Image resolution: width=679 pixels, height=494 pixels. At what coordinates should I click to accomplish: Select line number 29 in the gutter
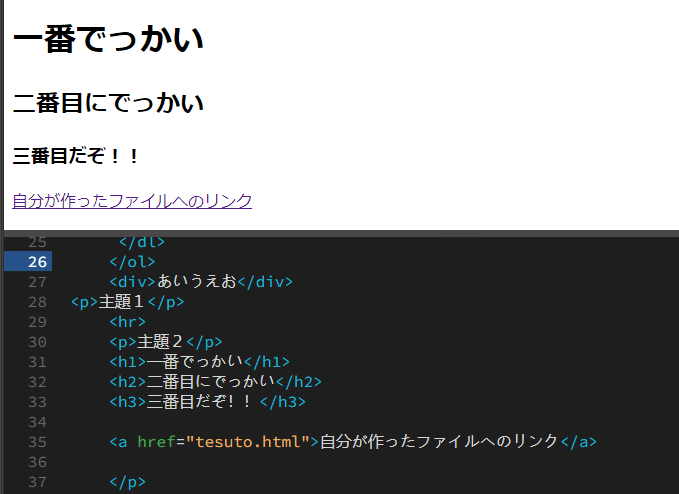point(37,322)
